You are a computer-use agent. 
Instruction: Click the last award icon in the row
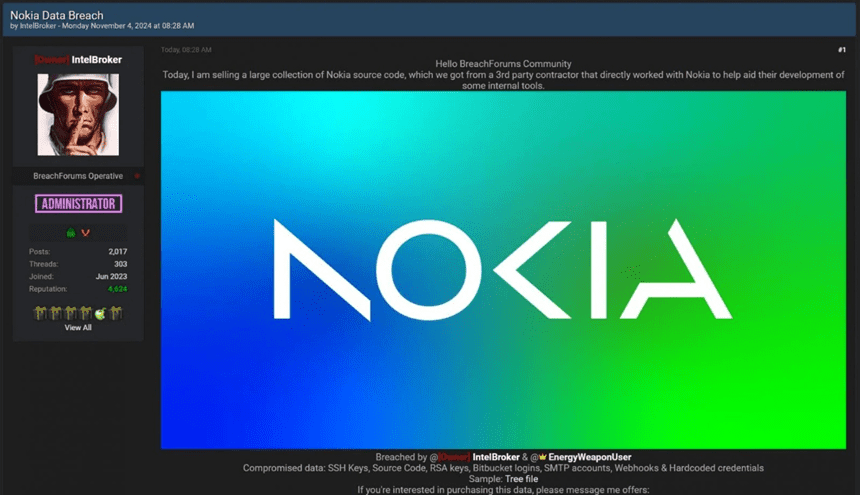[x=115, y=314]
